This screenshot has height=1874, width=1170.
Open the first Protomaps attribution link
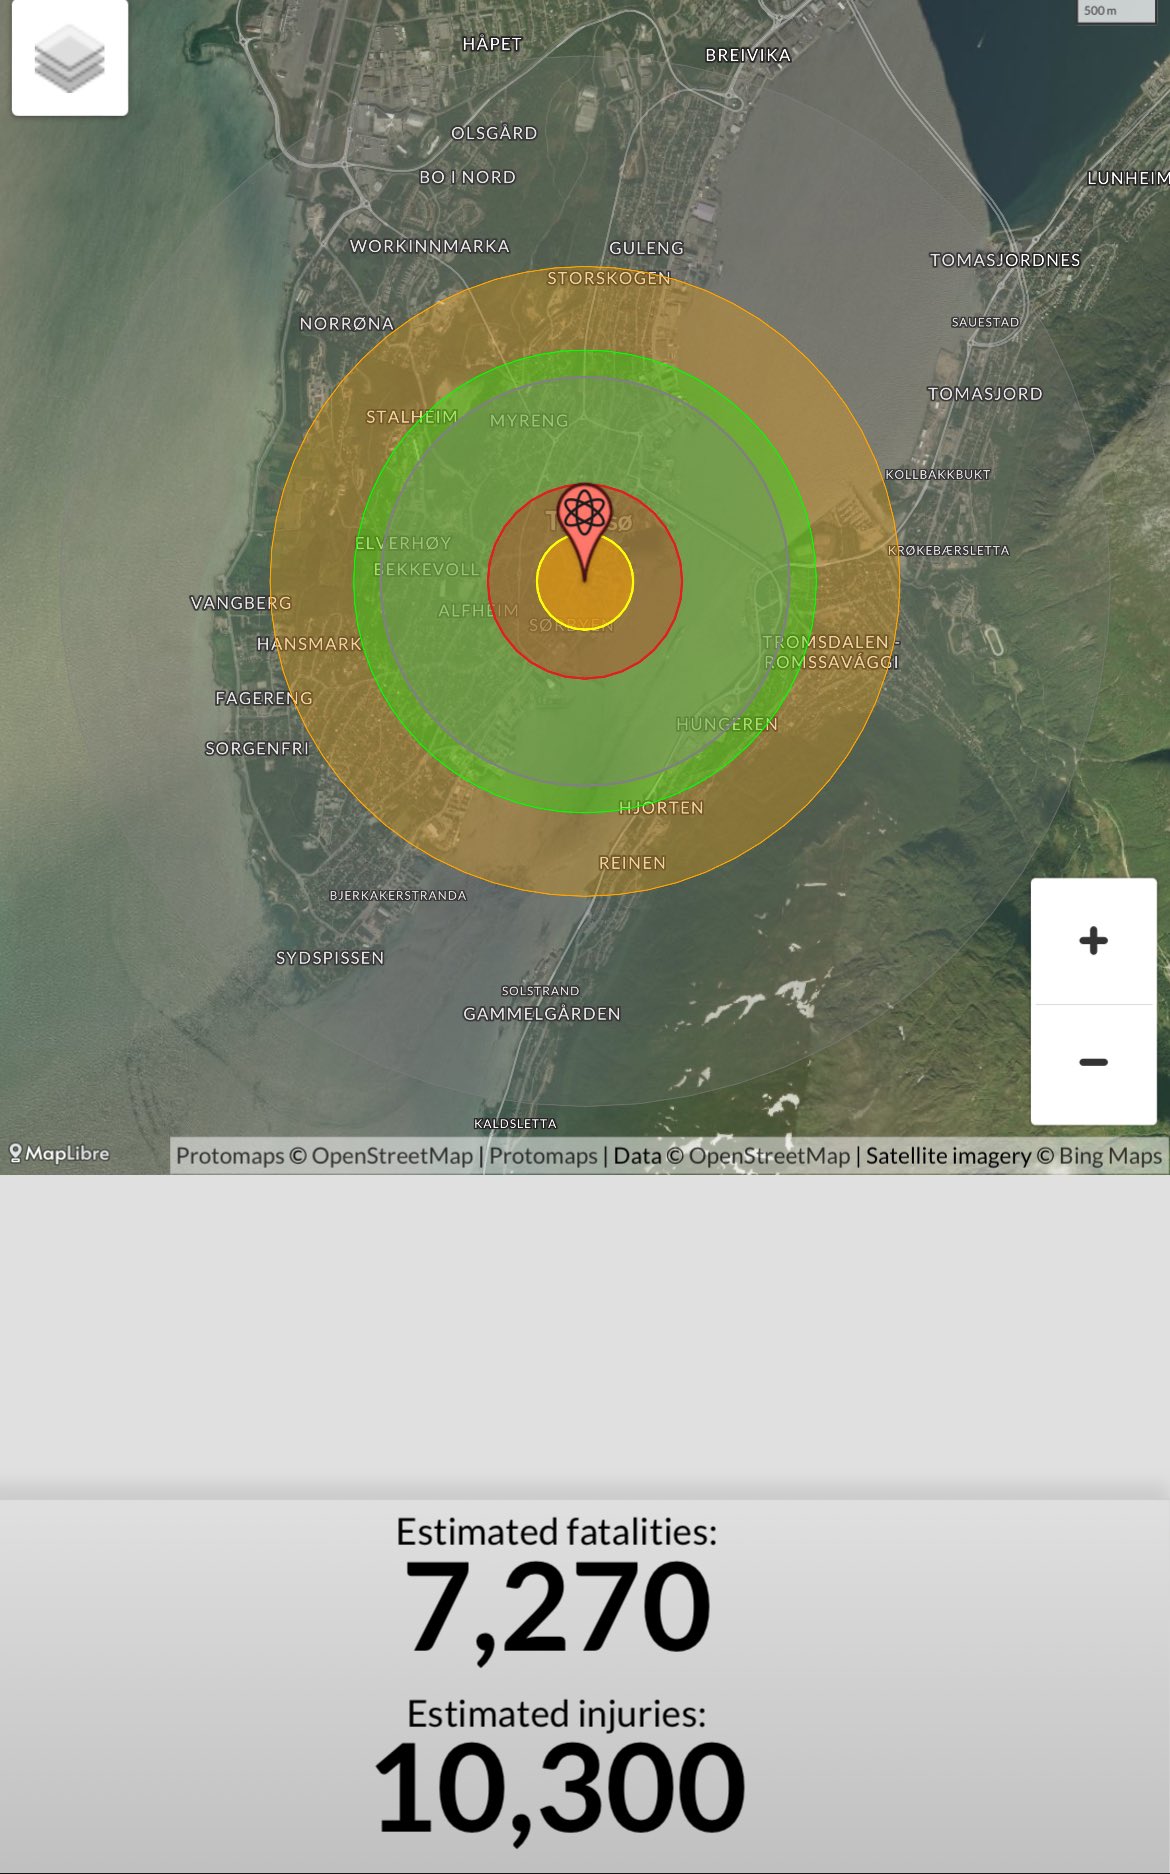click(x=229, y=1156)
